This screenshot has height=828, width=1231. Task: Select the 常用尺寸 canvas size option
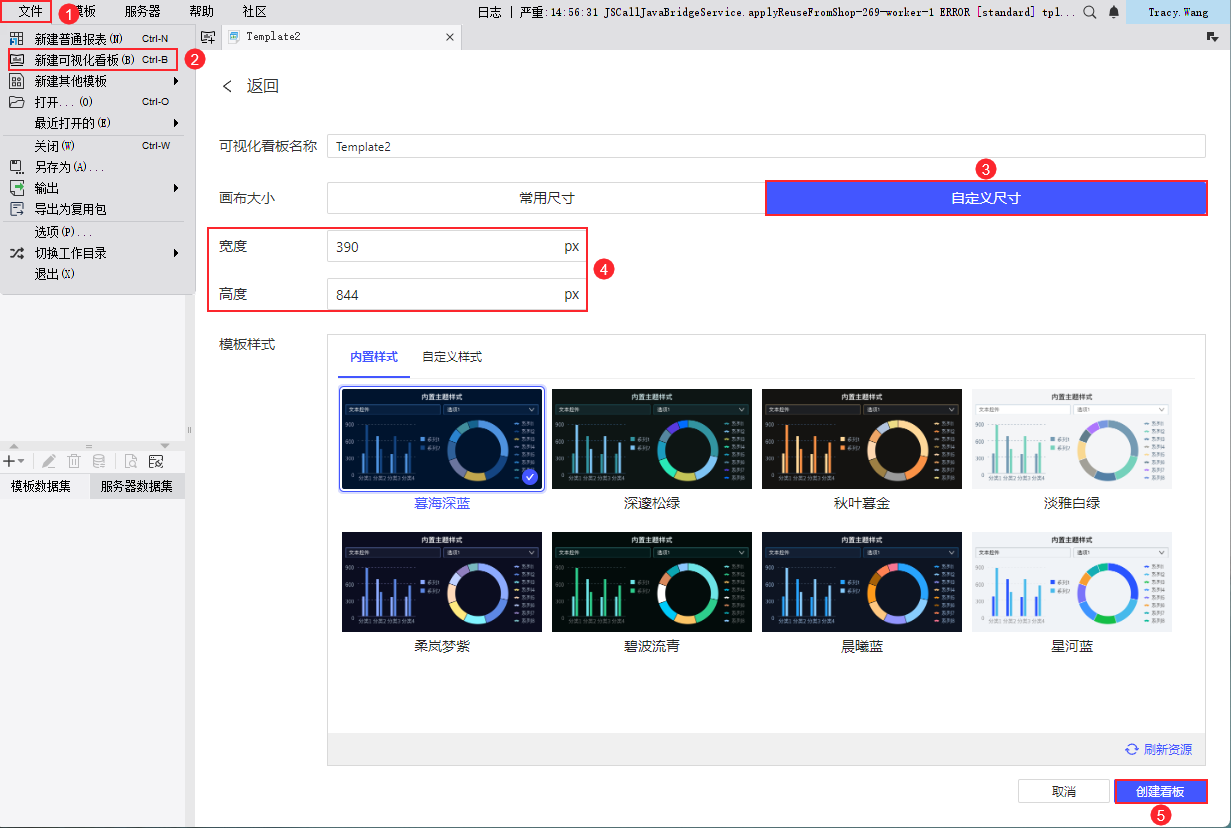(546, 198)
